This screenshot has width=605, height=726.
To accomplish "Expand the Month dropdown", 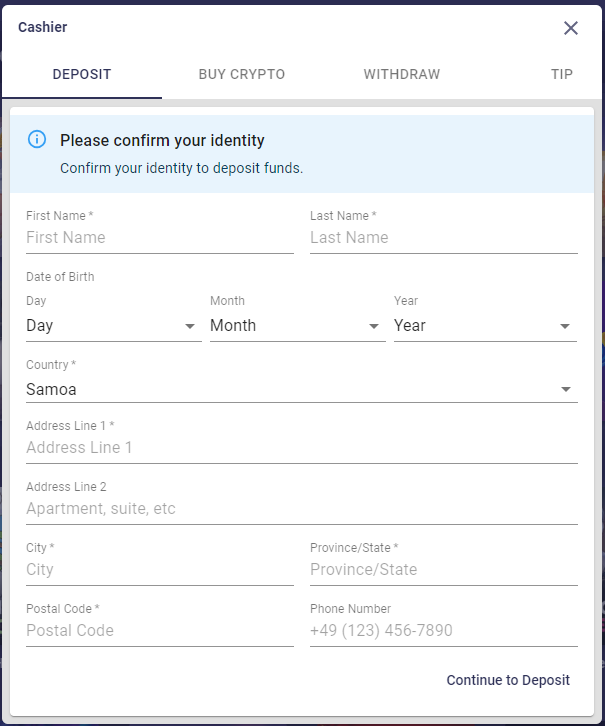I will pyautogui.click(x=298, y=325).
